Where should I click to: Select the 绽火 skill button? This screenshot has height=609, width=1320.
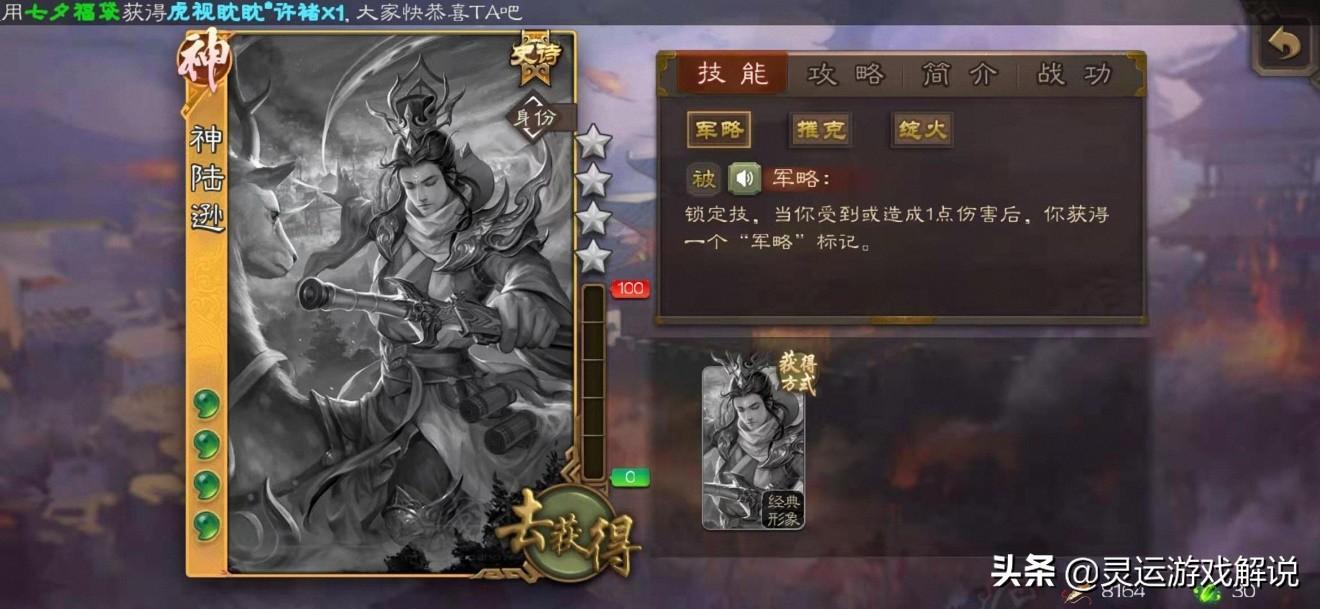tap(921, 130)
